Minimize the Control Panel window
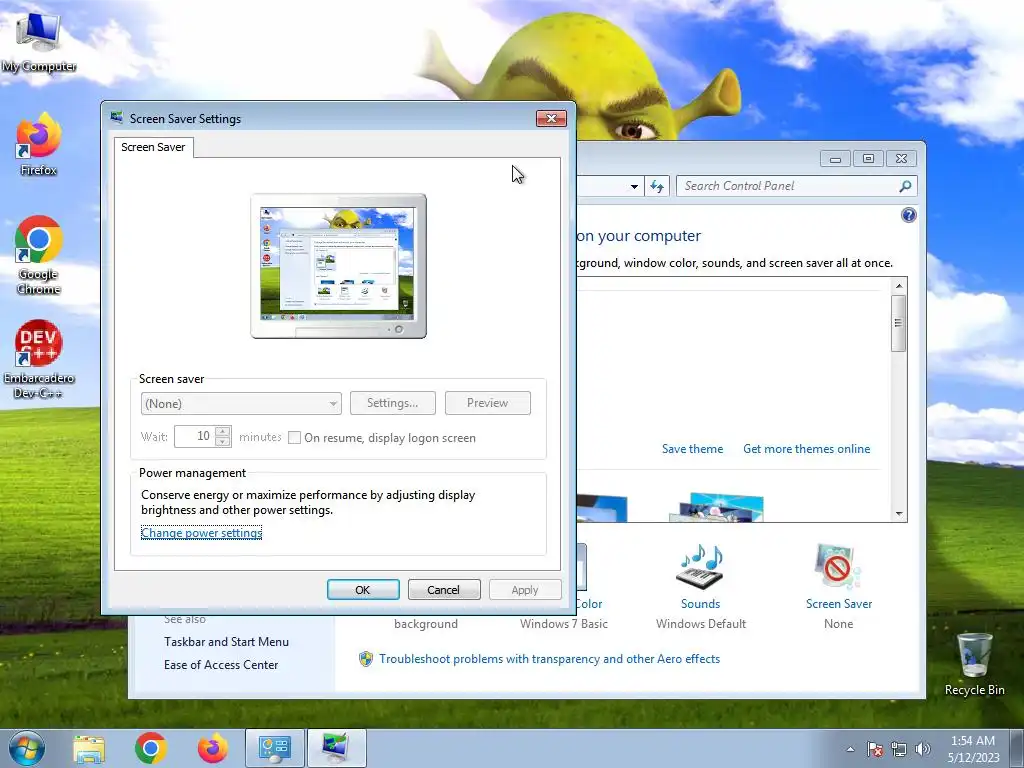 [835, 159]
